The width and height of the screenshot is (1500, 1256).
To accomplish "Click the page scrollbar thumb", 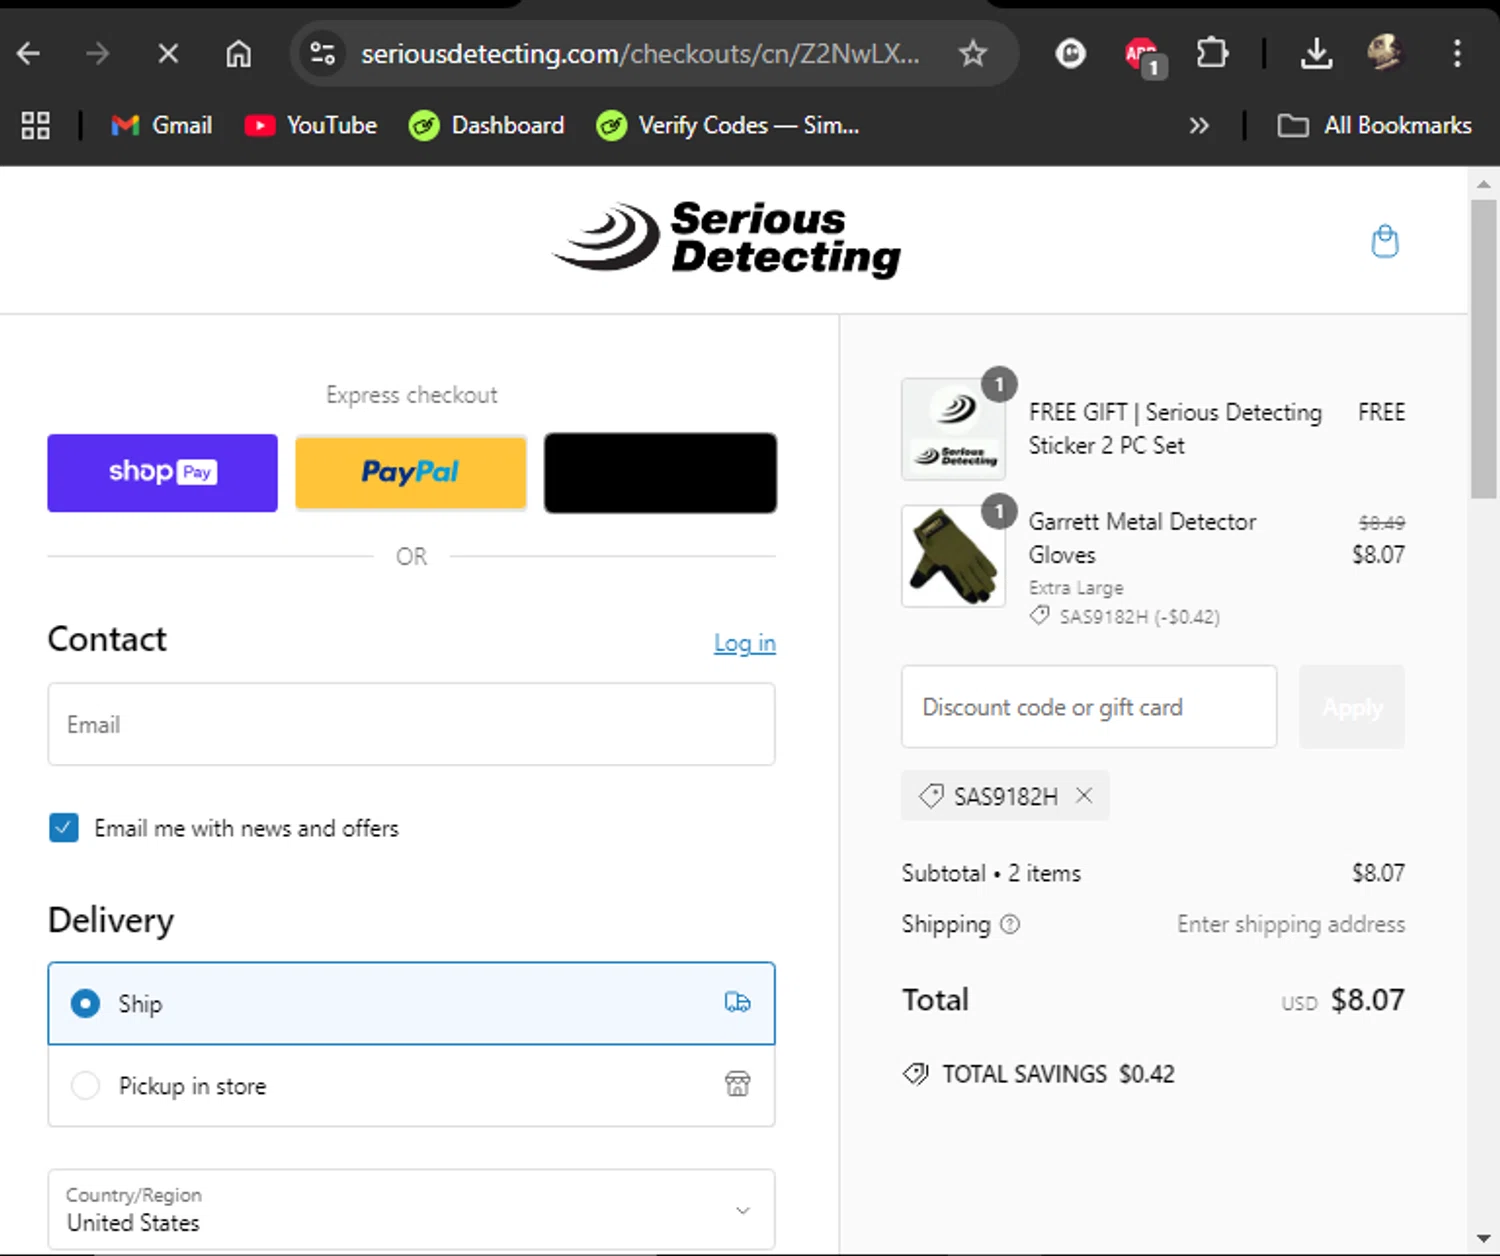I will [x=1483, y=348].
